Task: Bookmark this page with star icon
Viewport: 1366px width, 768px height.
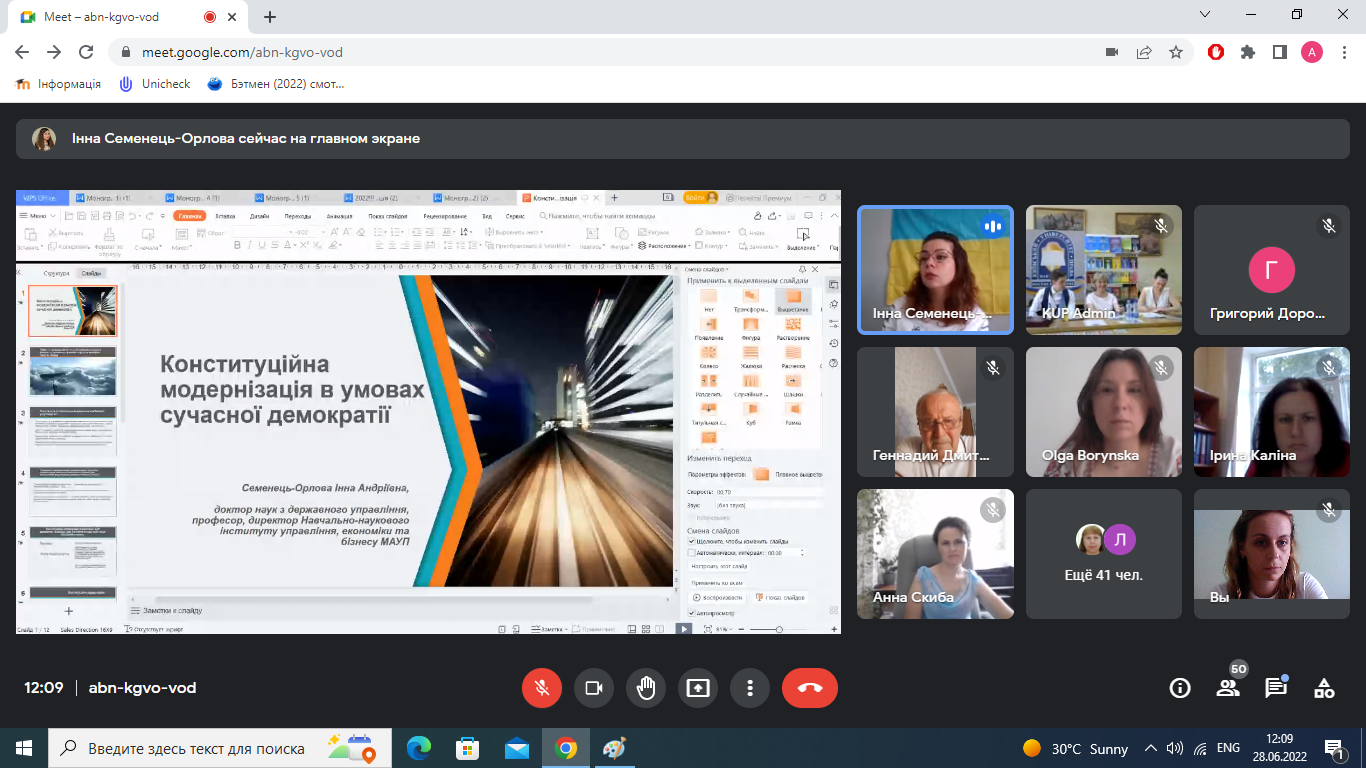Action: [1176, 52]
